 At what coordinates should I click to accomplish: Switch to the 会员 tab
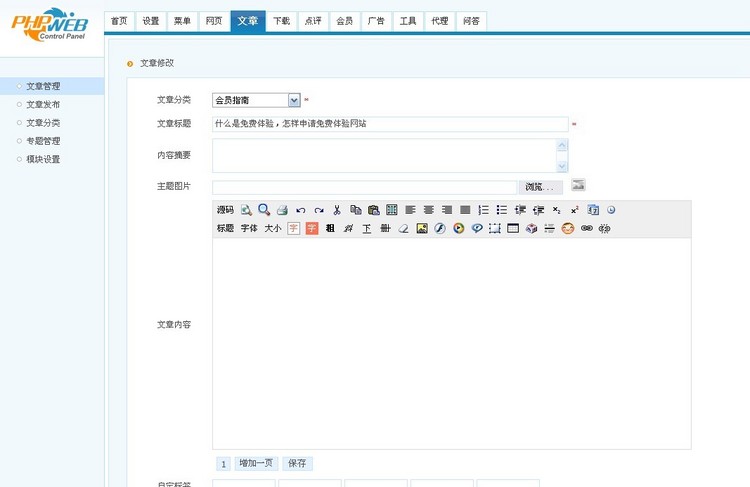[x=344, y=21]
